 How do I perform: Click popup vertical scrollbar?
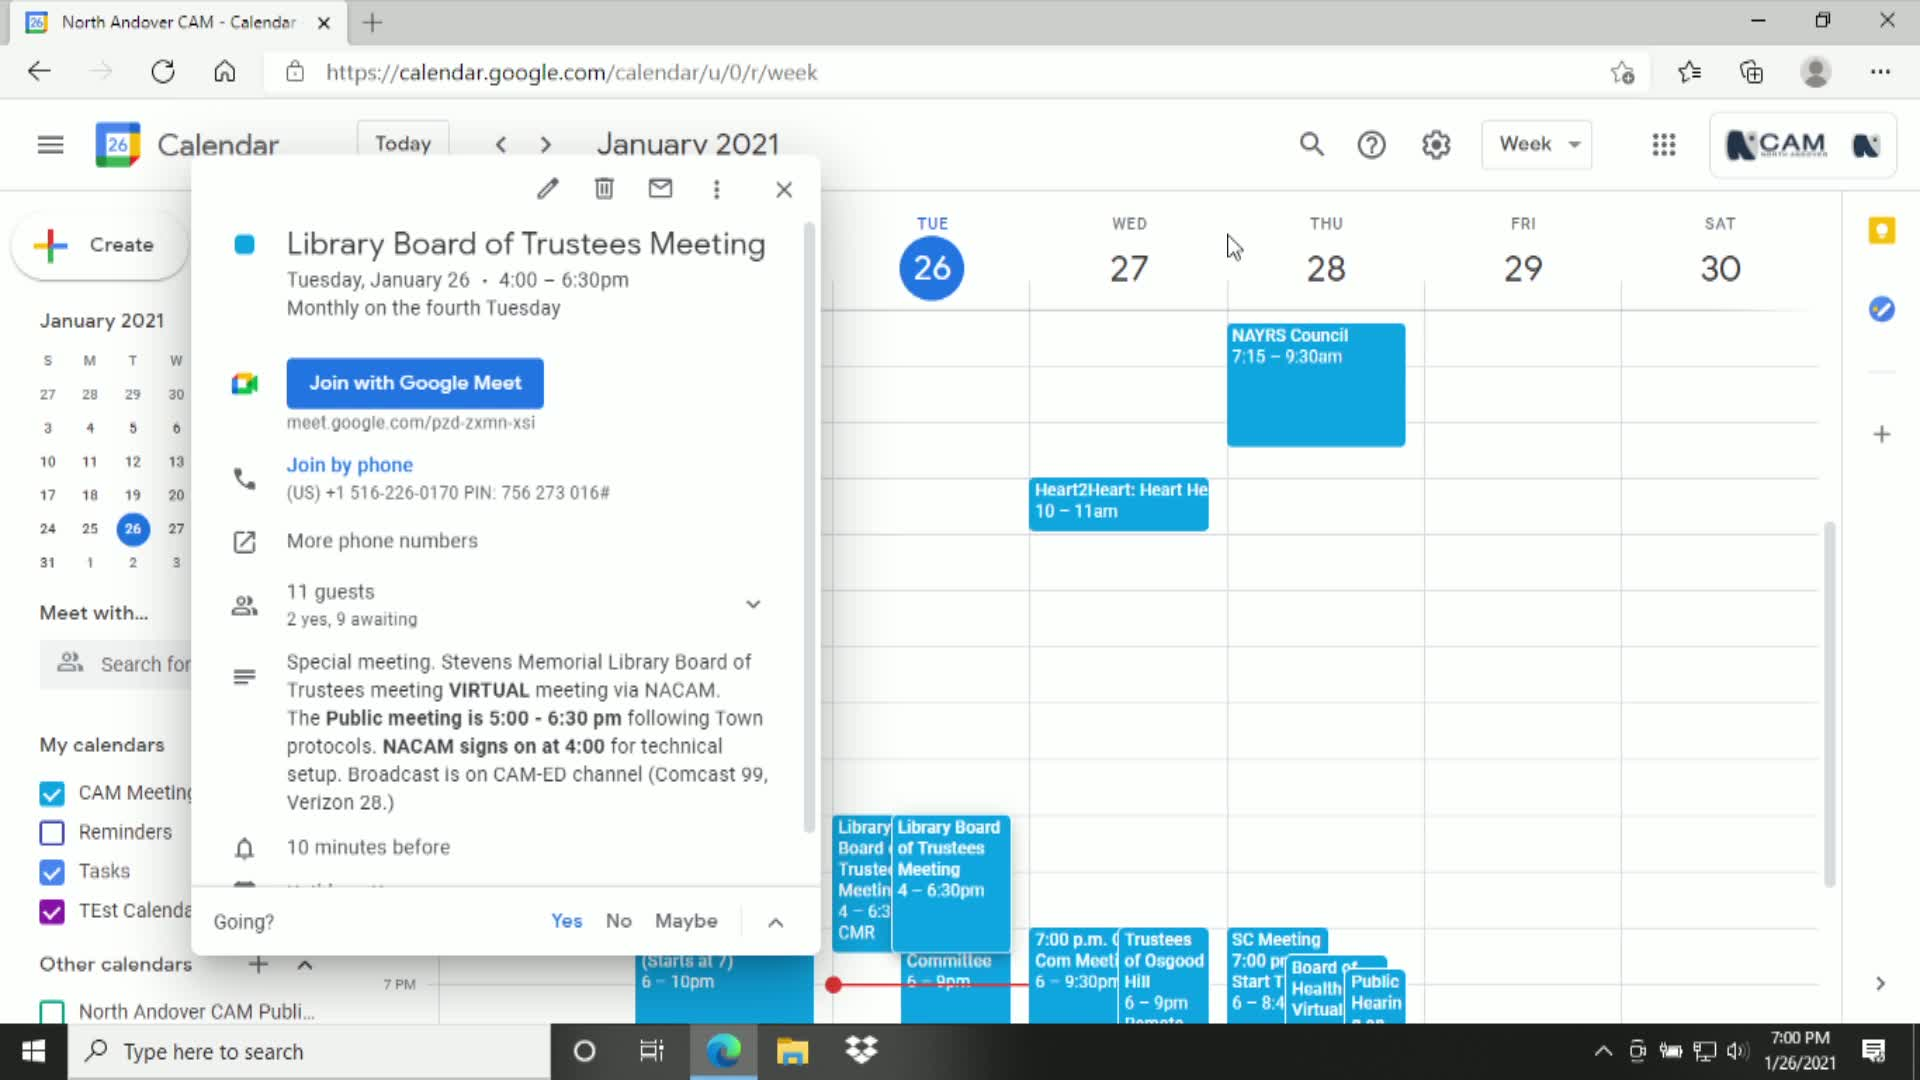809,527
